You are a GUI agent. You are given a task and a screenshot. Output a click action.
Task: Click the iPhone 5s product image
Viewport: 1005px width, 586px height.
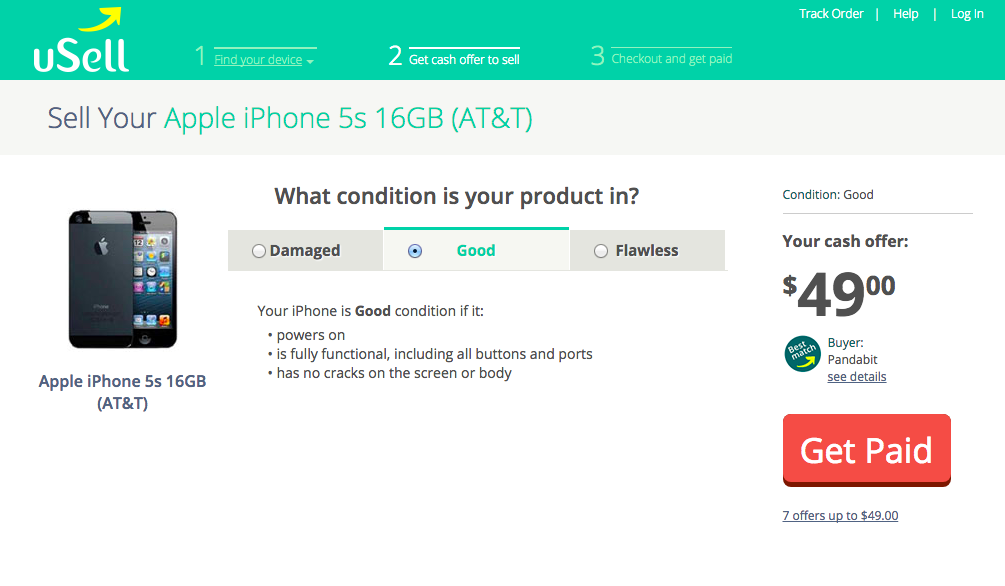122,280
